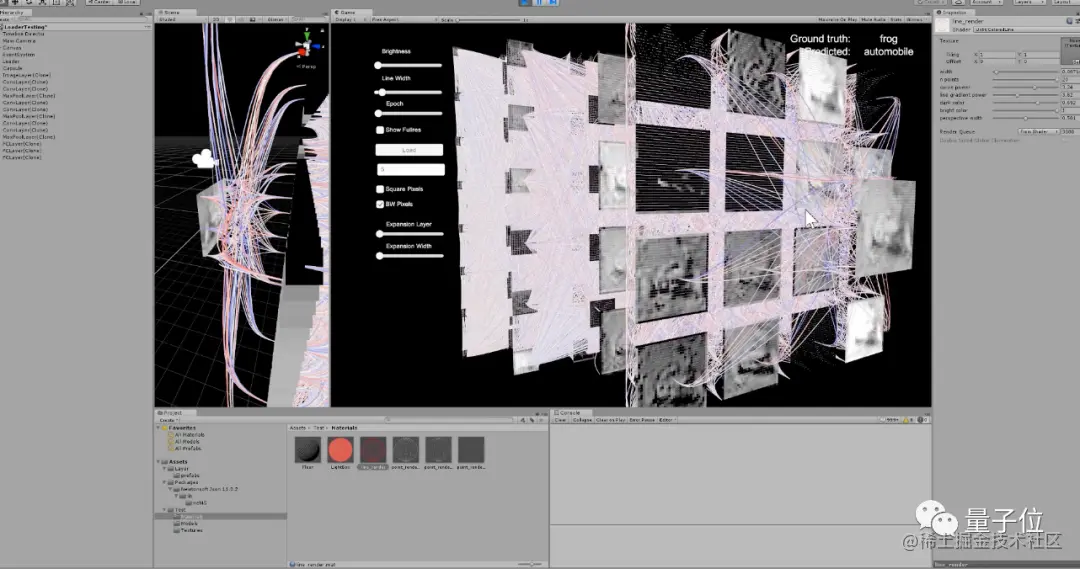Open the Free Aspect dropdown
Viewport: 1080px width, 569px height.
403,19
